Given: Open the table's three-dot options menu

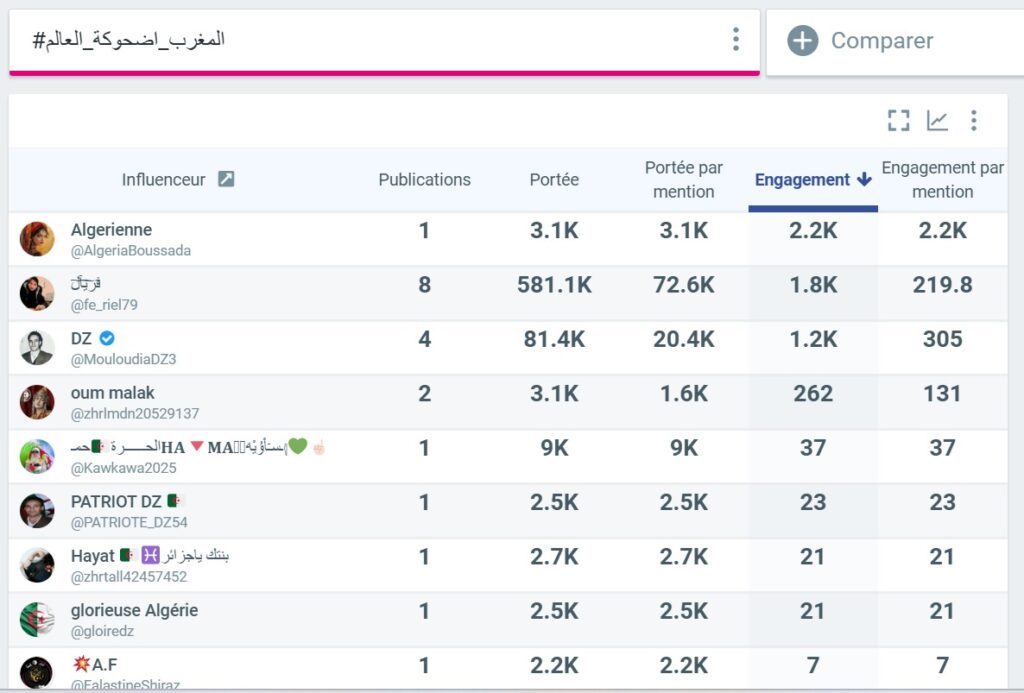Looking at the screenshot, I should coord(974,120).
